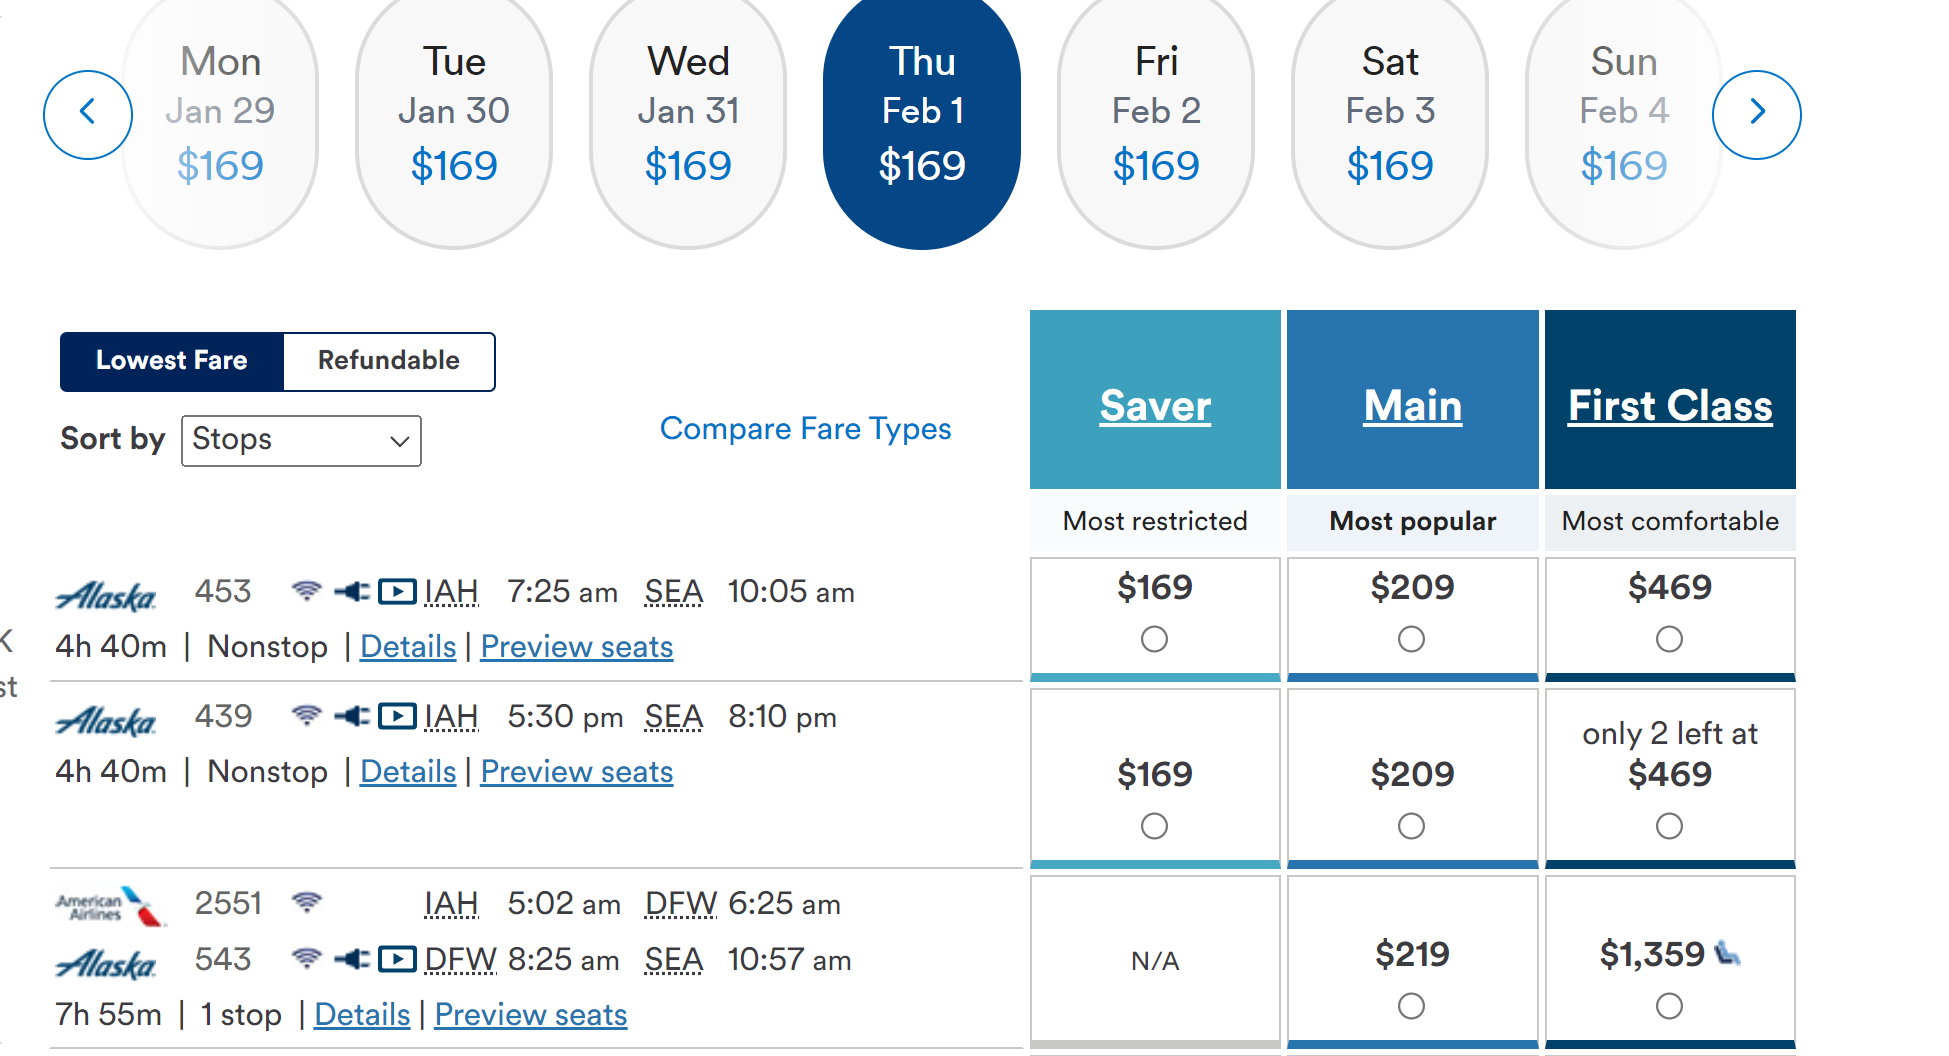View Details for nonstop flight 453
The height and width of the screenshot is (1056, 1949).
[x=408, y=647]
